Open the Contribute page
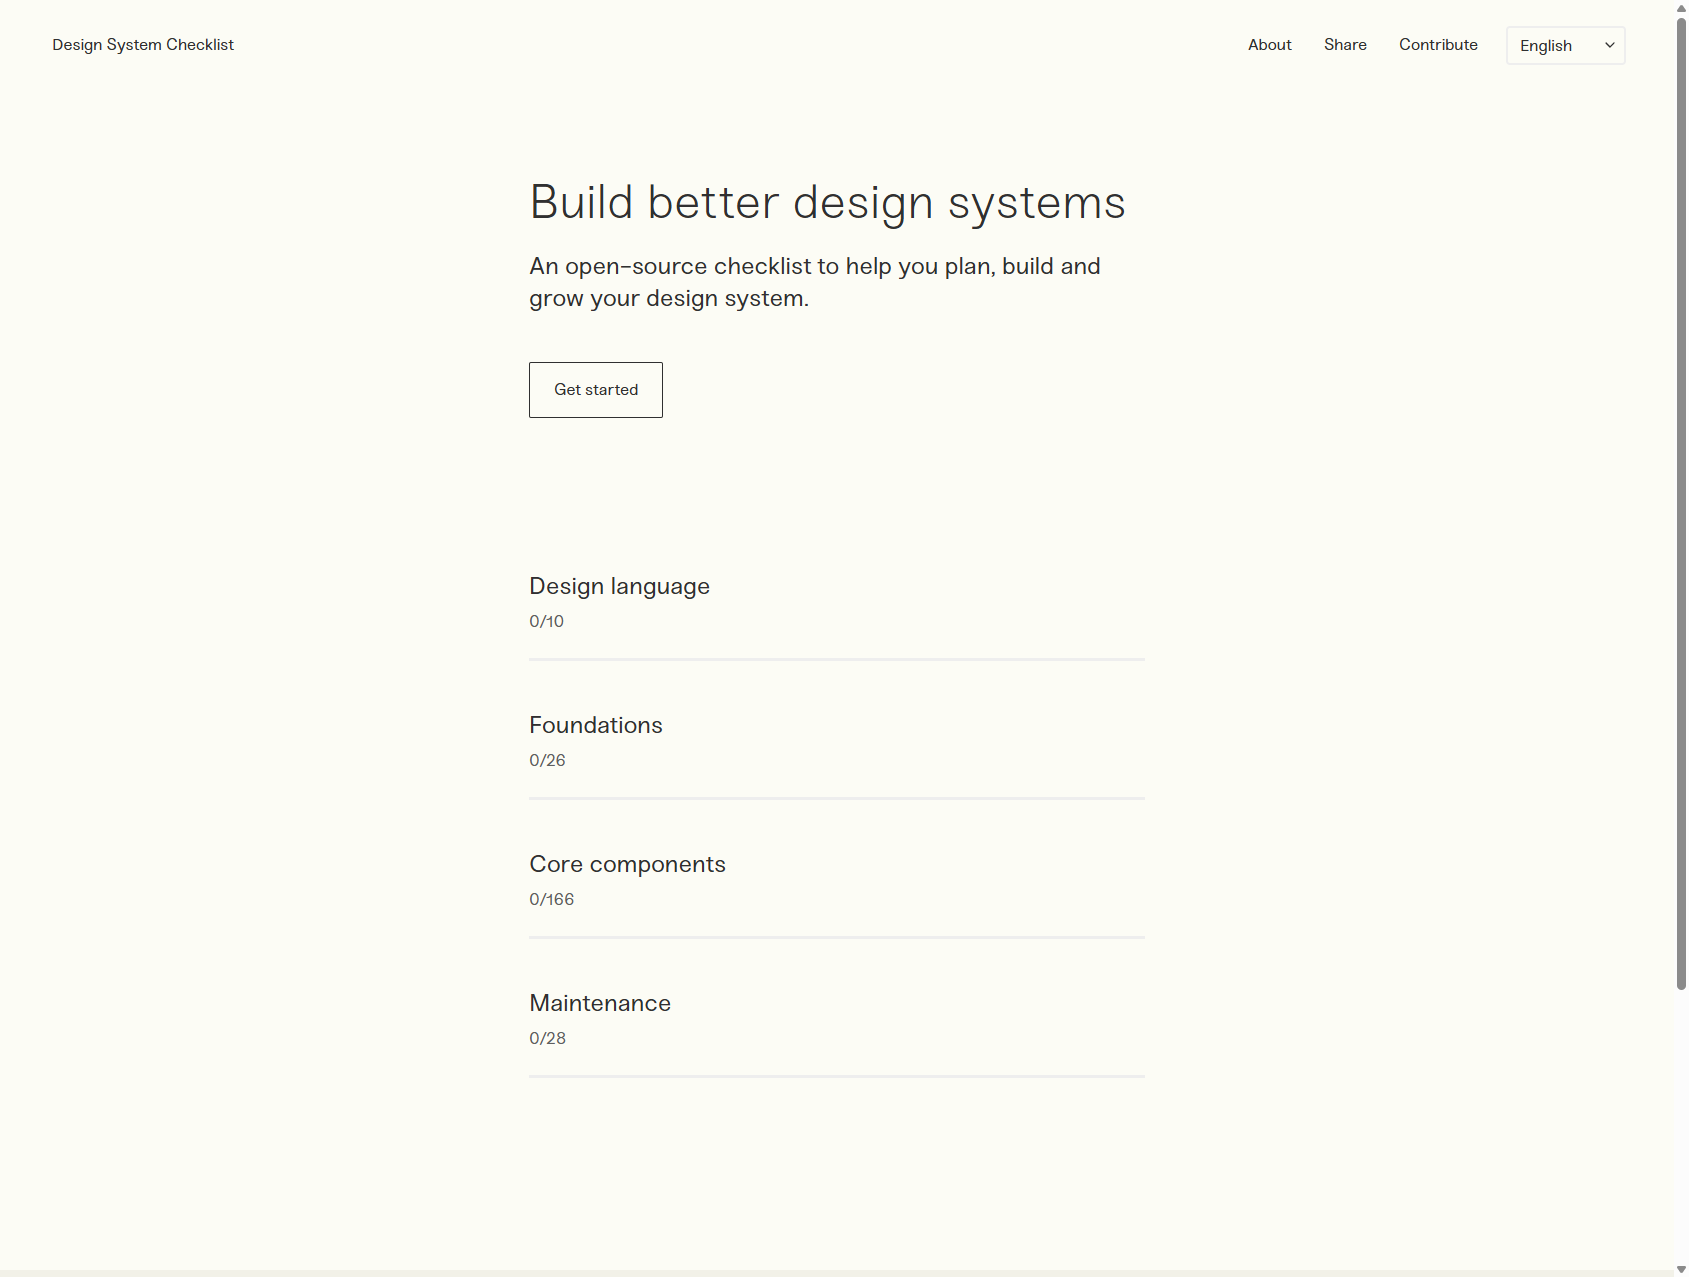1689x1277 pixels. 1438,44
